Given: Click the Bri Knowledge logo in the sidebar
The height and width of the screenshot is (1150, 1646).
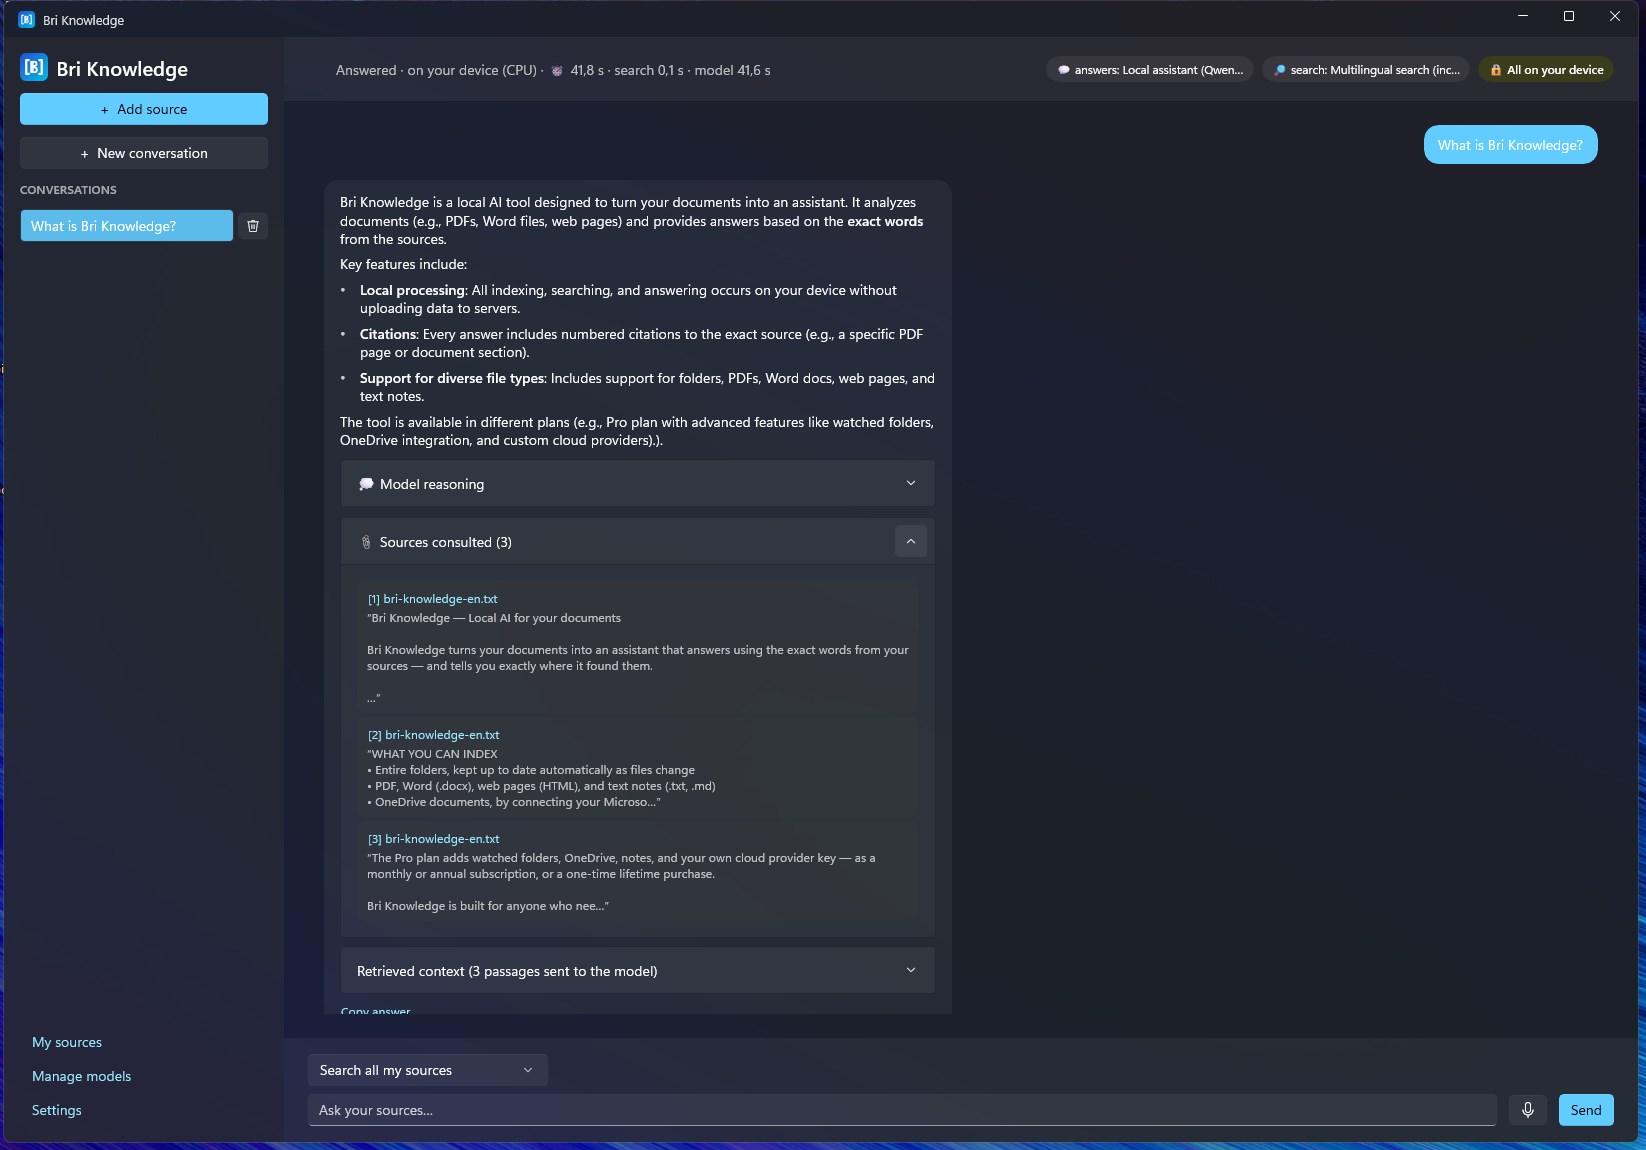Looking at the screenshot, I should click(34, 68).
